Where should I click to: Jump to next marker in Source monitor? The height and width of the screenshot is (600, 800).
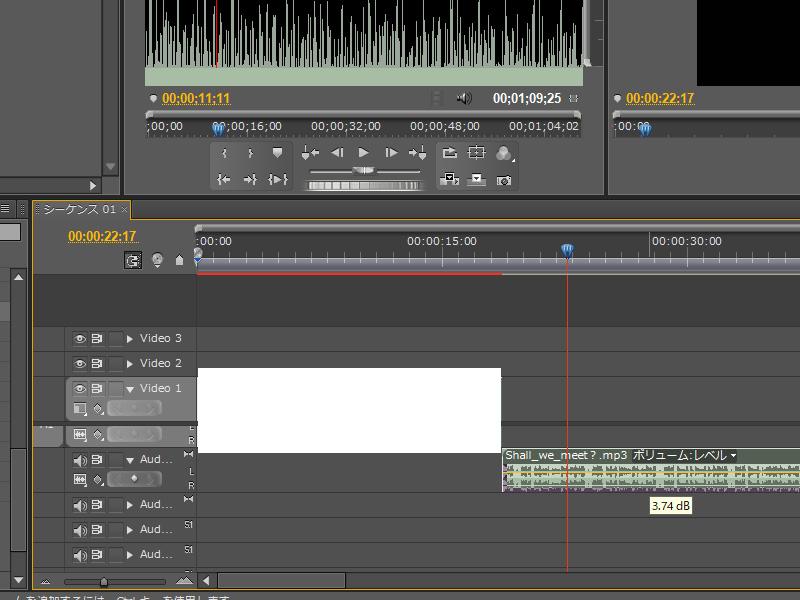coord(417,153)
